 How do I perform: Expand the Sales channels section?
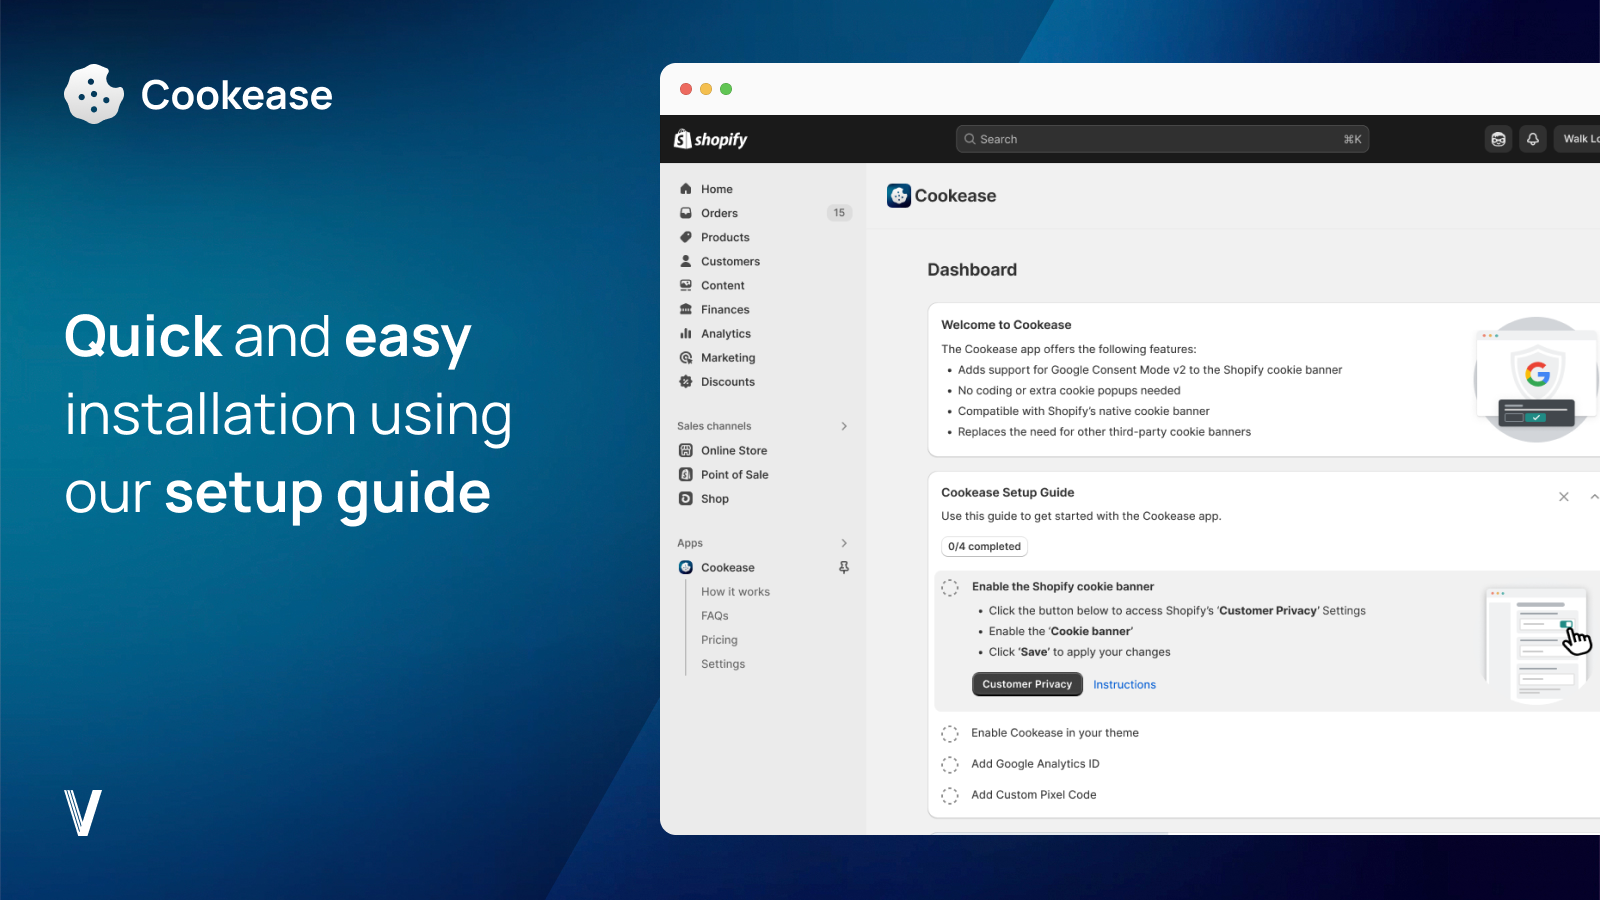click(845, 425)
